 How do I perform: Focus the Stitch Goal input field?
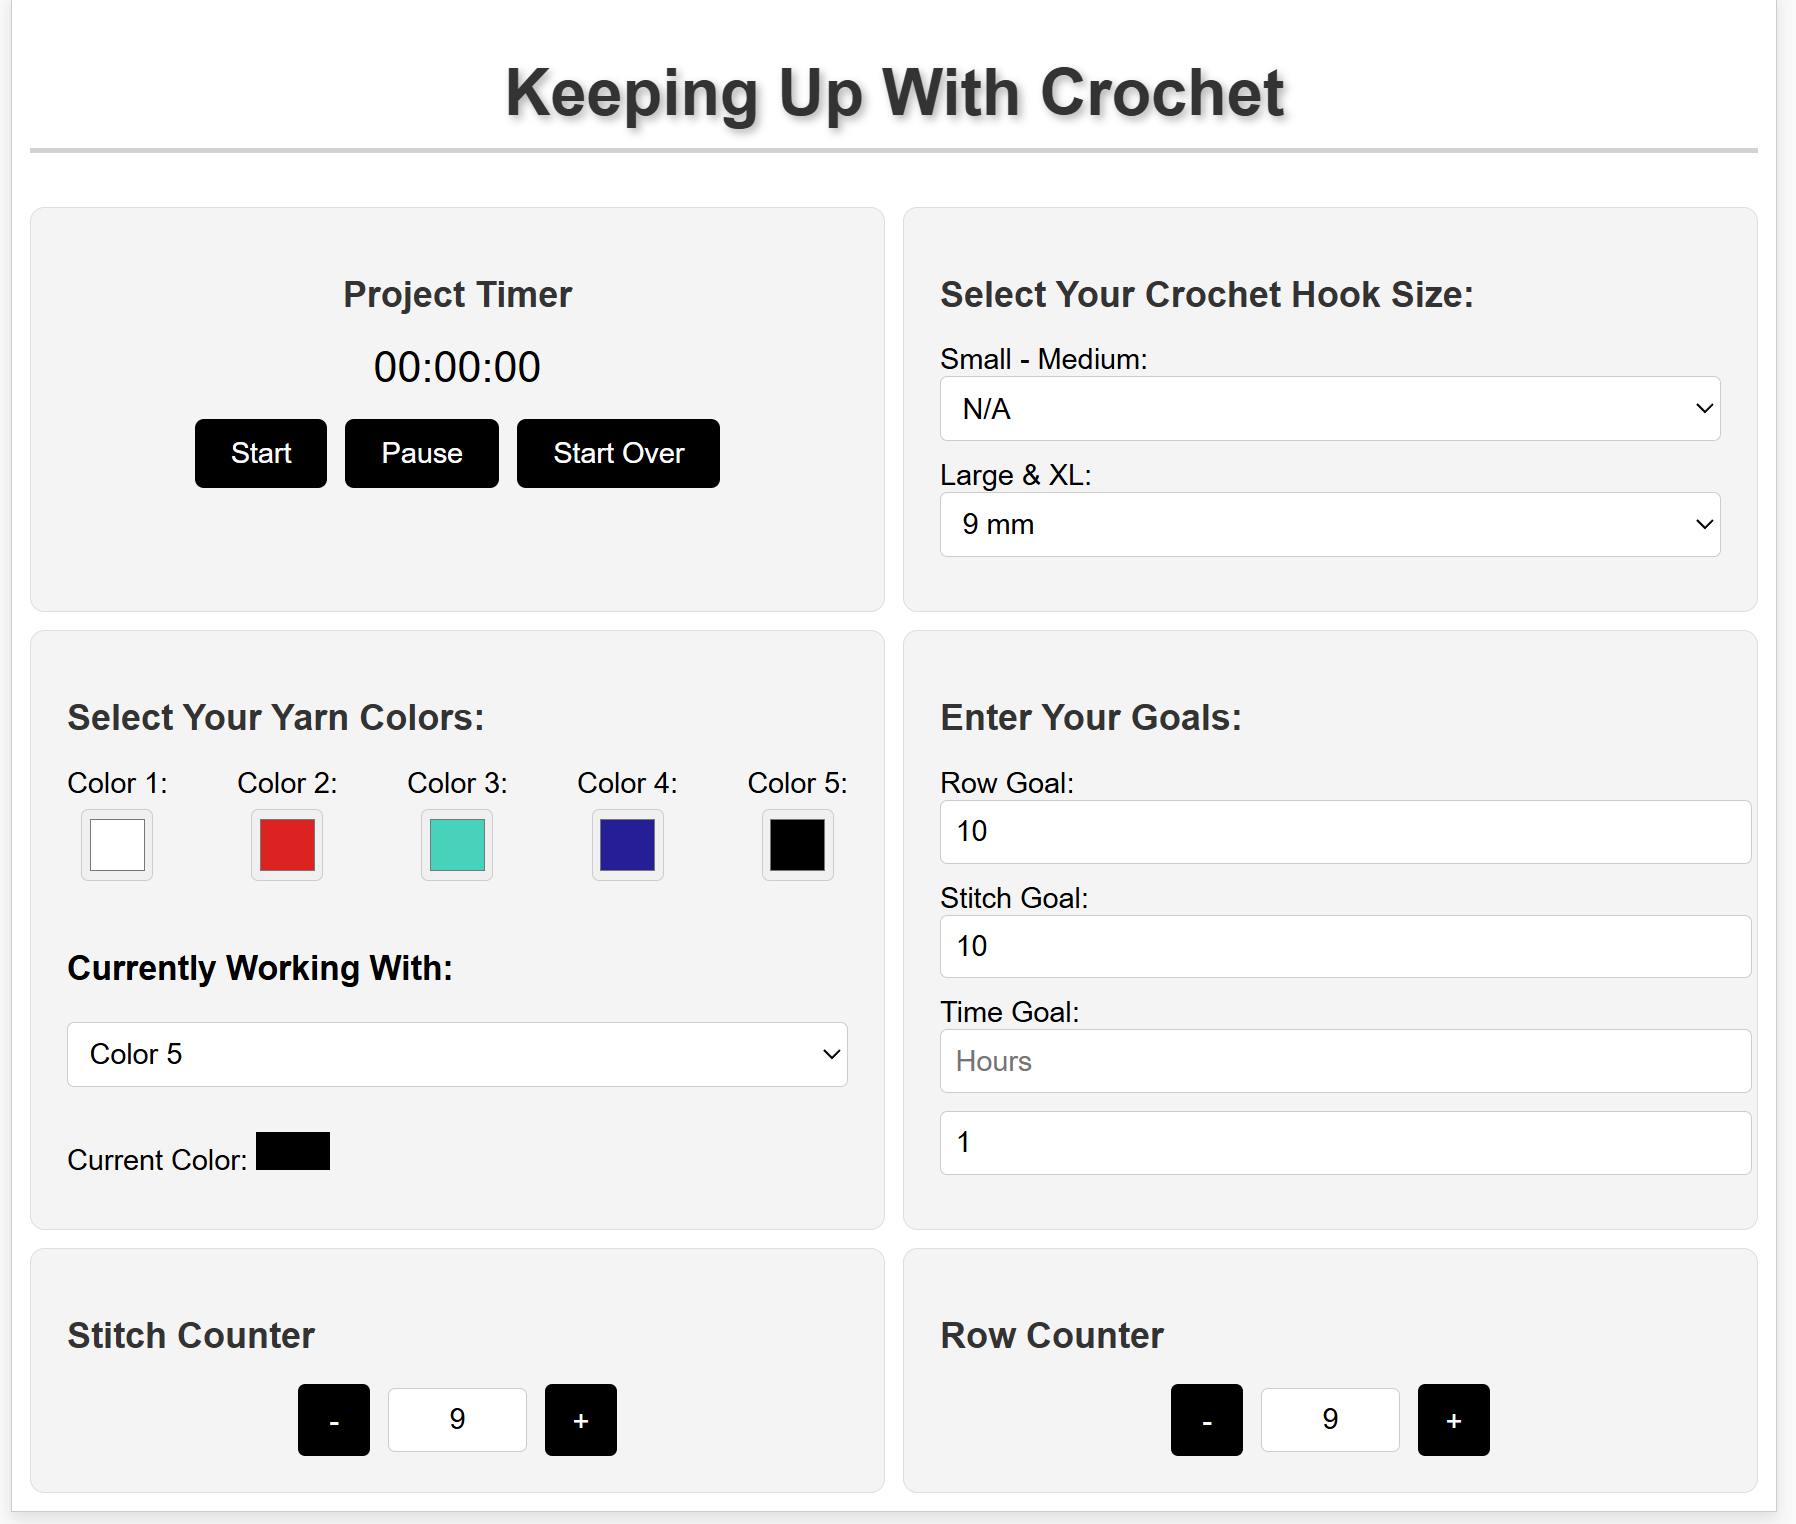pyautogui.click(x=1346, y=946)
